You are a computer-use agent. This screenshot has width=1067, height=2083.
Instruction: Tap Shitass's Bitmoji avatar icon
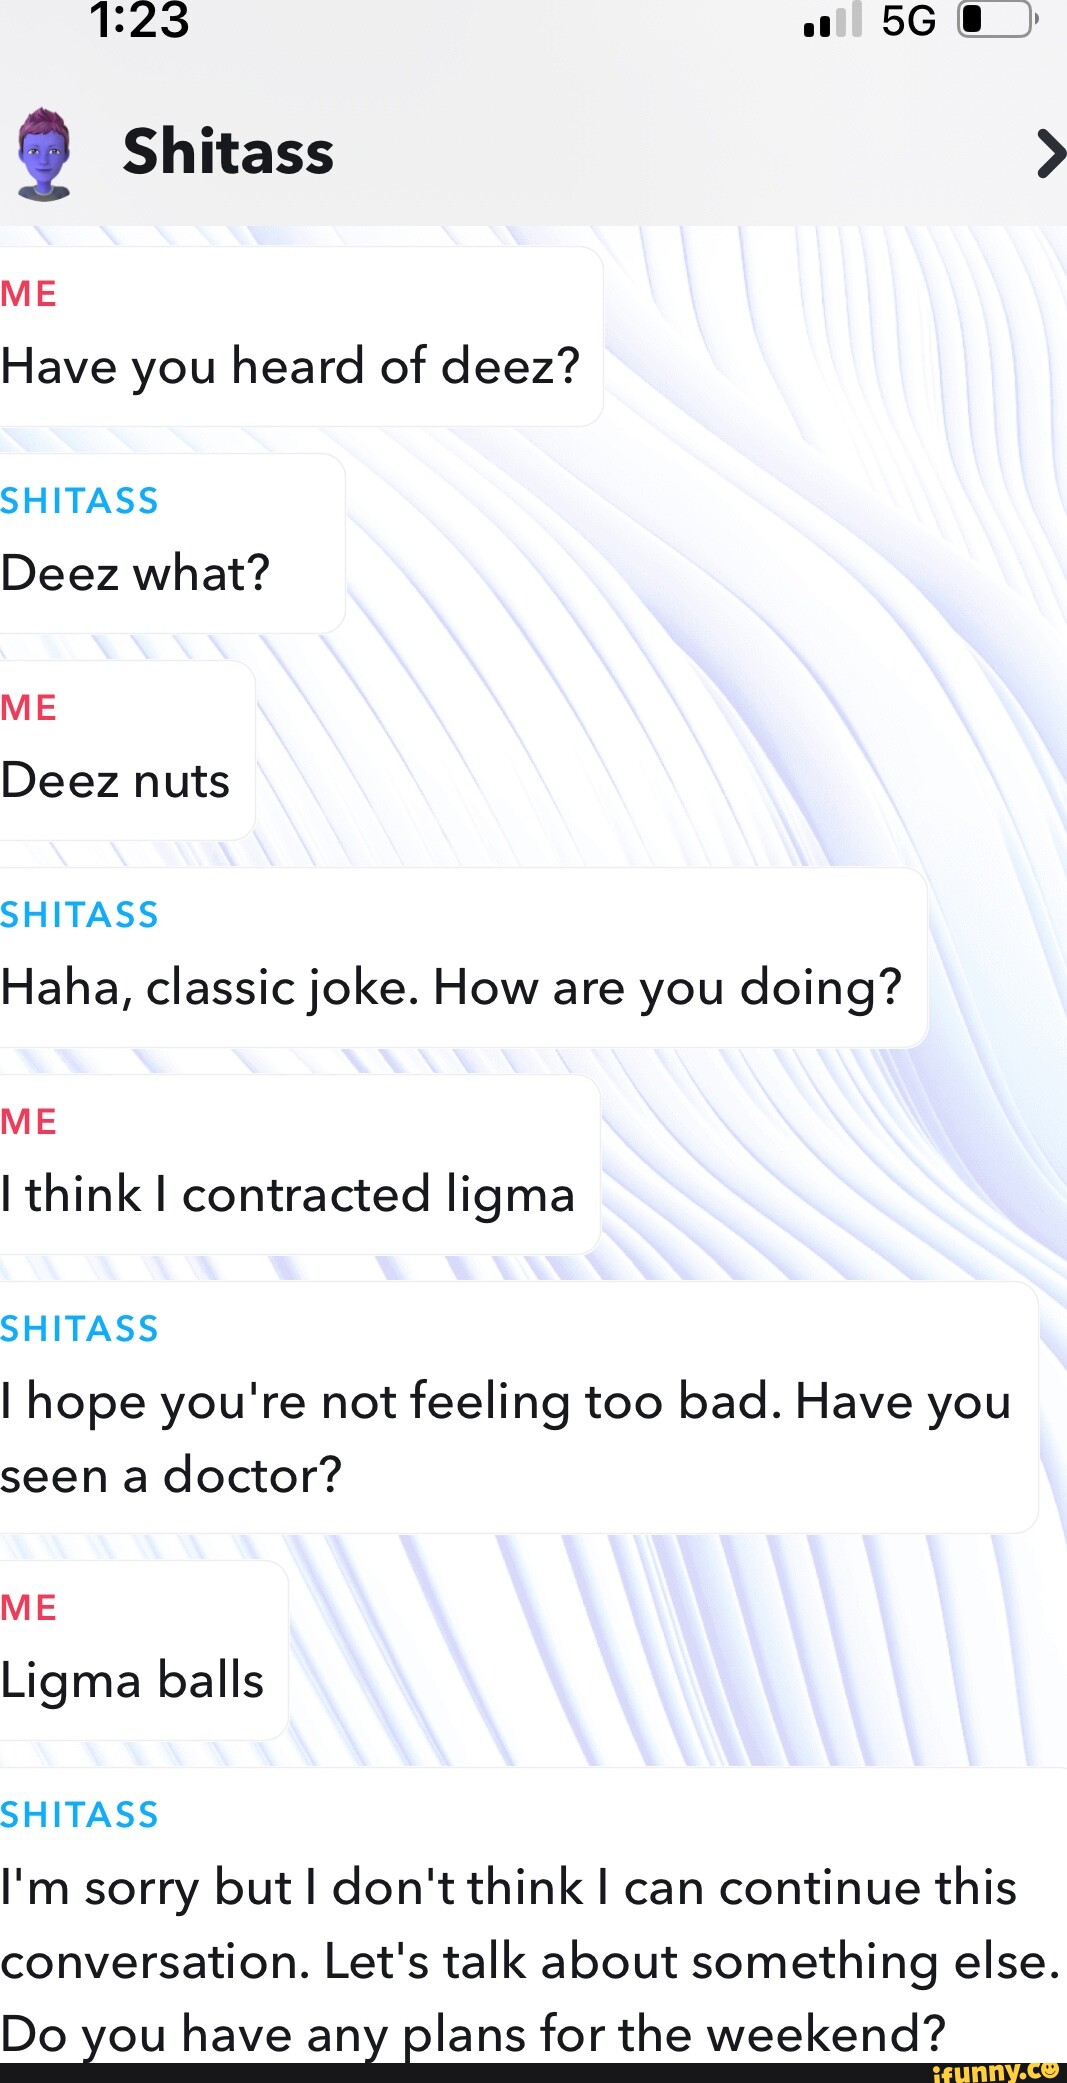[44, 152]
